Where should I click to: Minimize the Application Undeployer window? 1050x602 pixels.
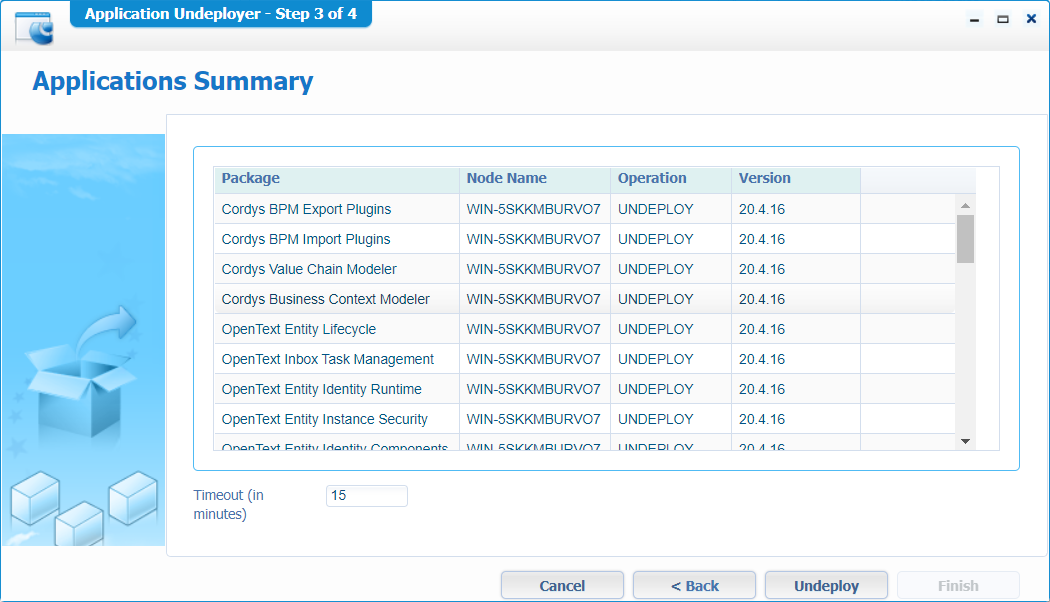(x=974, y=19)
